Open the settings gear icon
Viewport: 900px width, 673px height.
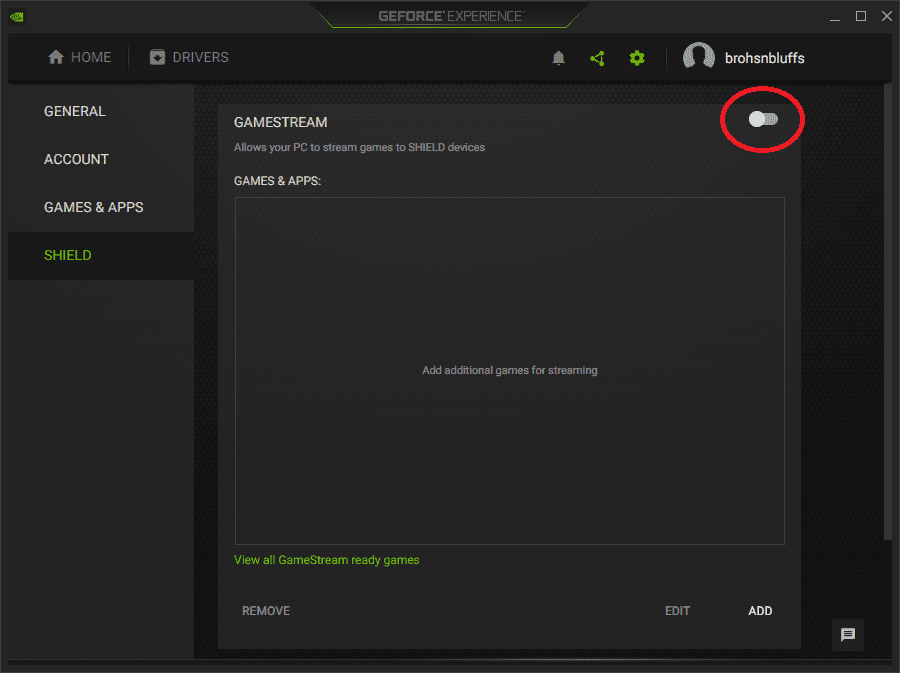637,58
